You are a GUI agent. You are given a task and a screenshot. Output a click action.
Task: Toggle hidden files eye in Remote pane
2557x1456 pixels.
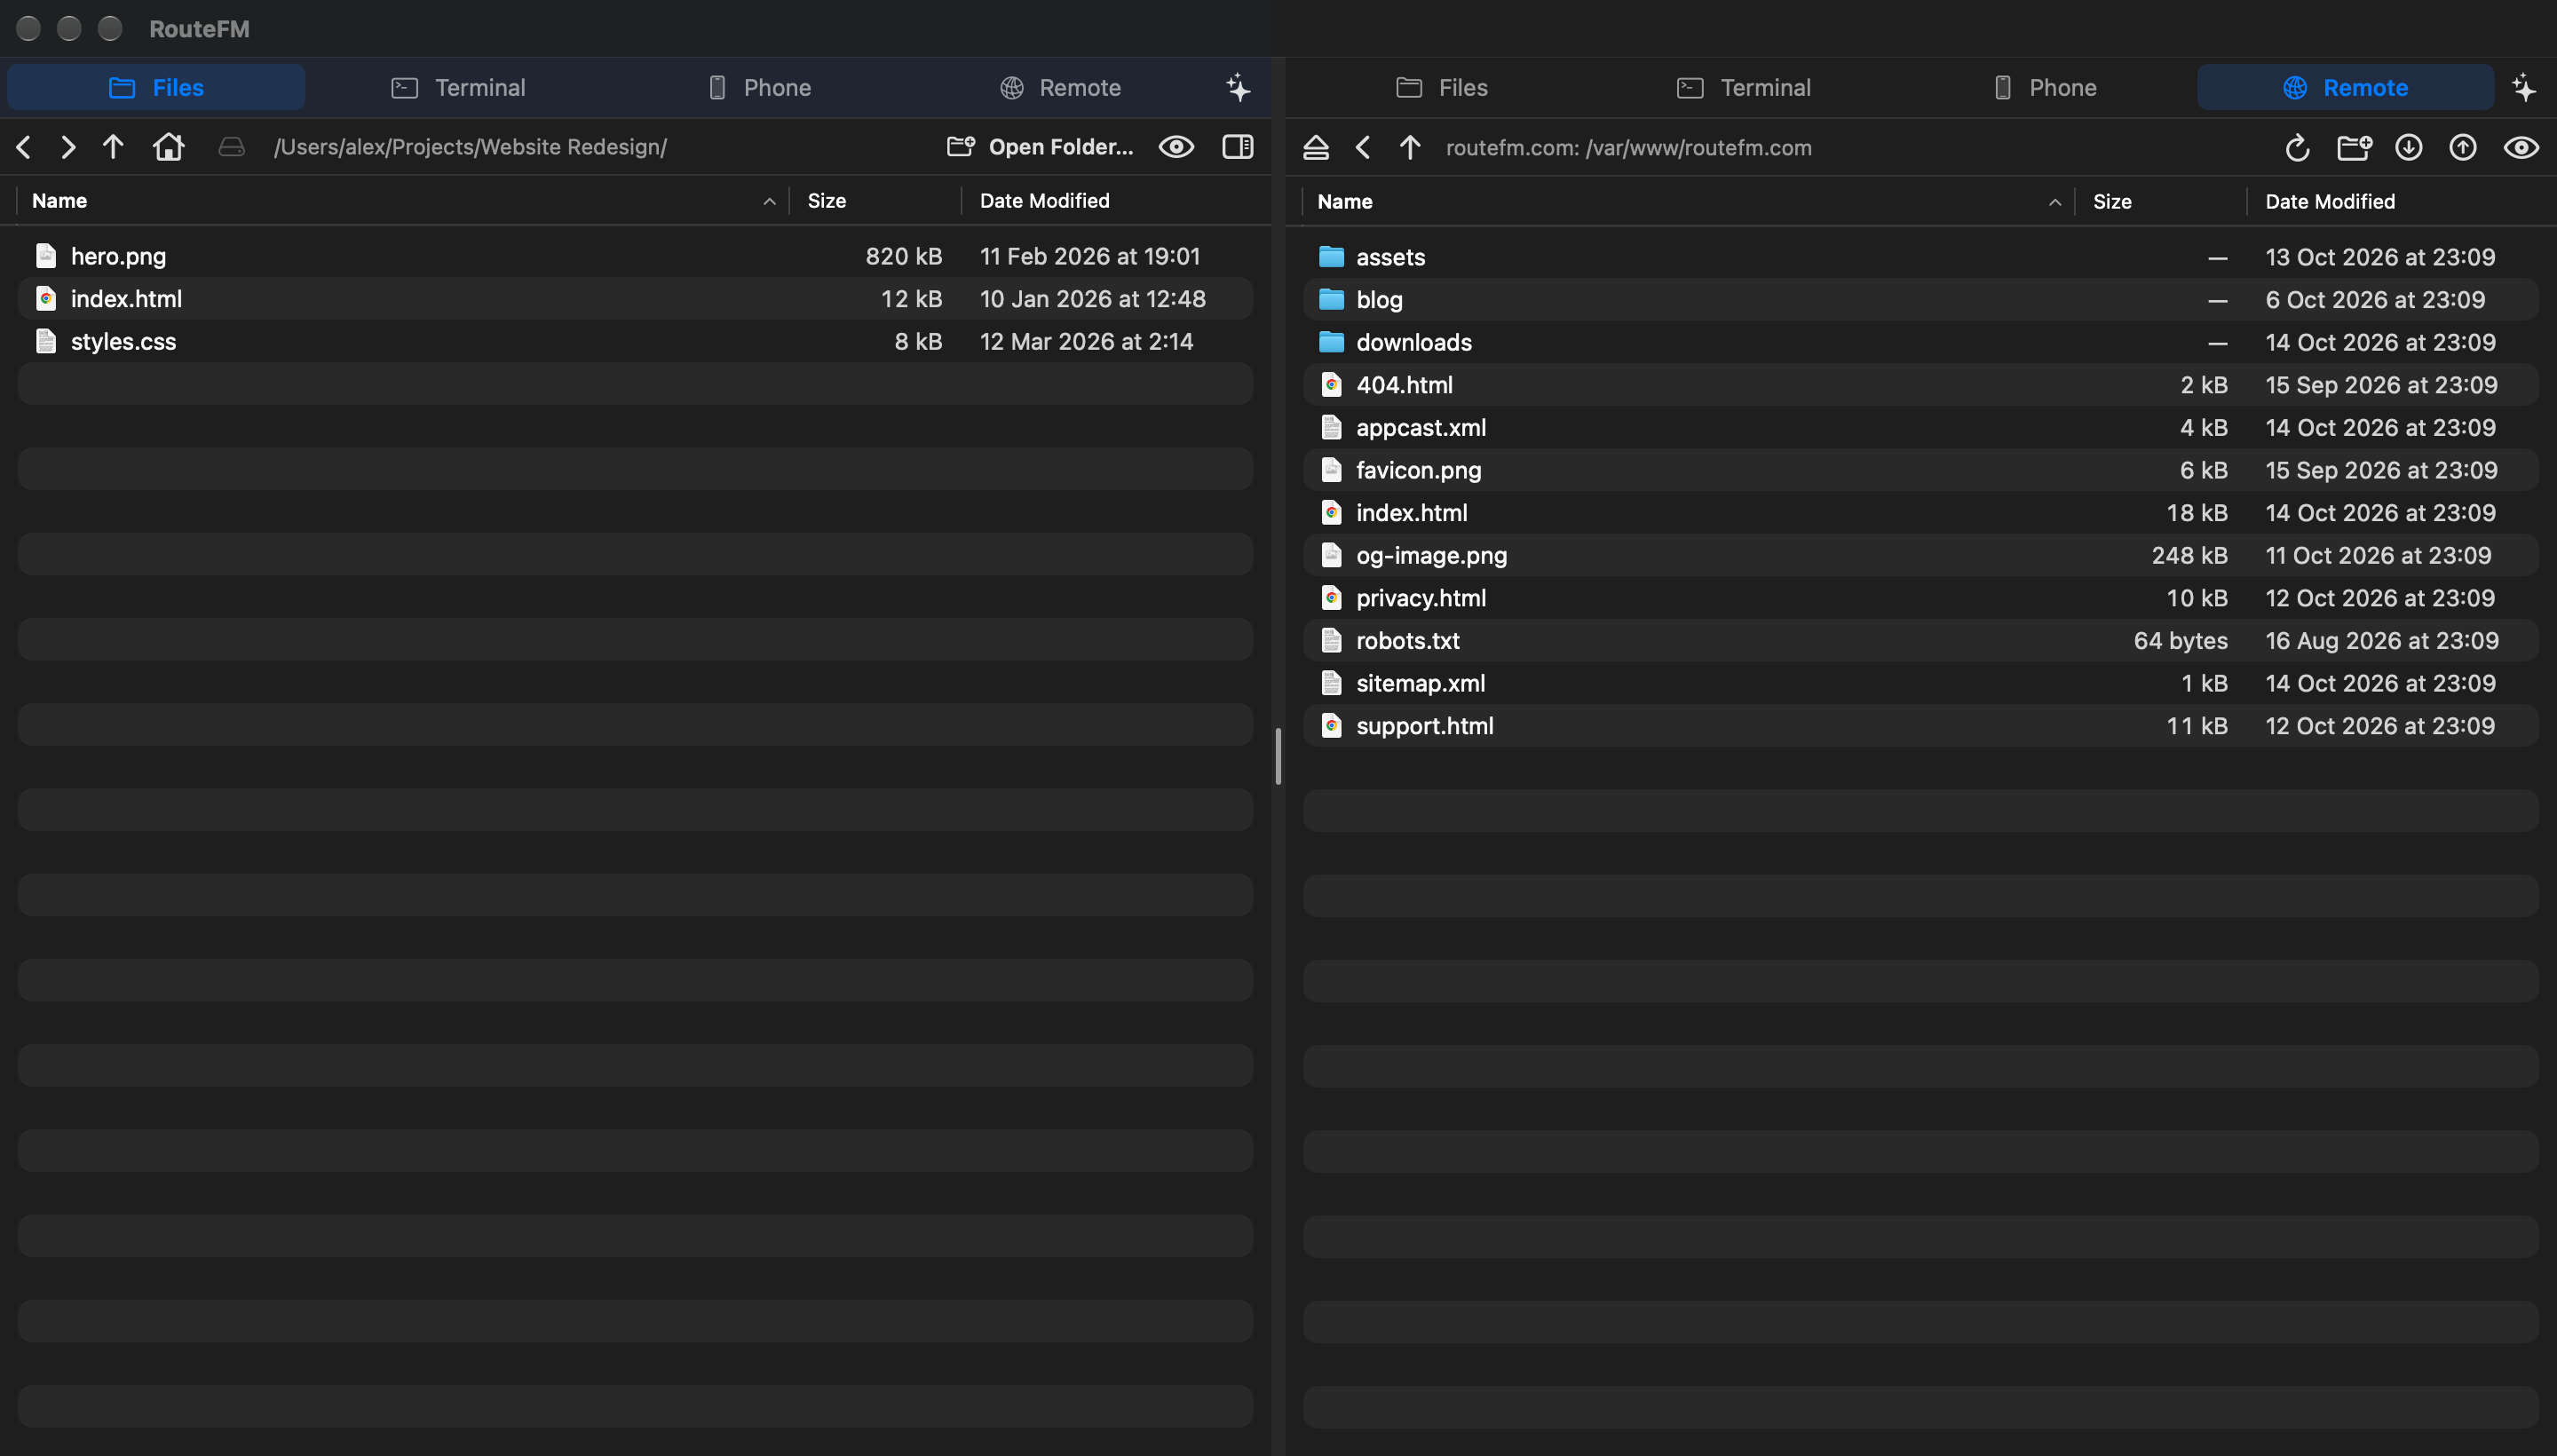(x=2521, y=148)
